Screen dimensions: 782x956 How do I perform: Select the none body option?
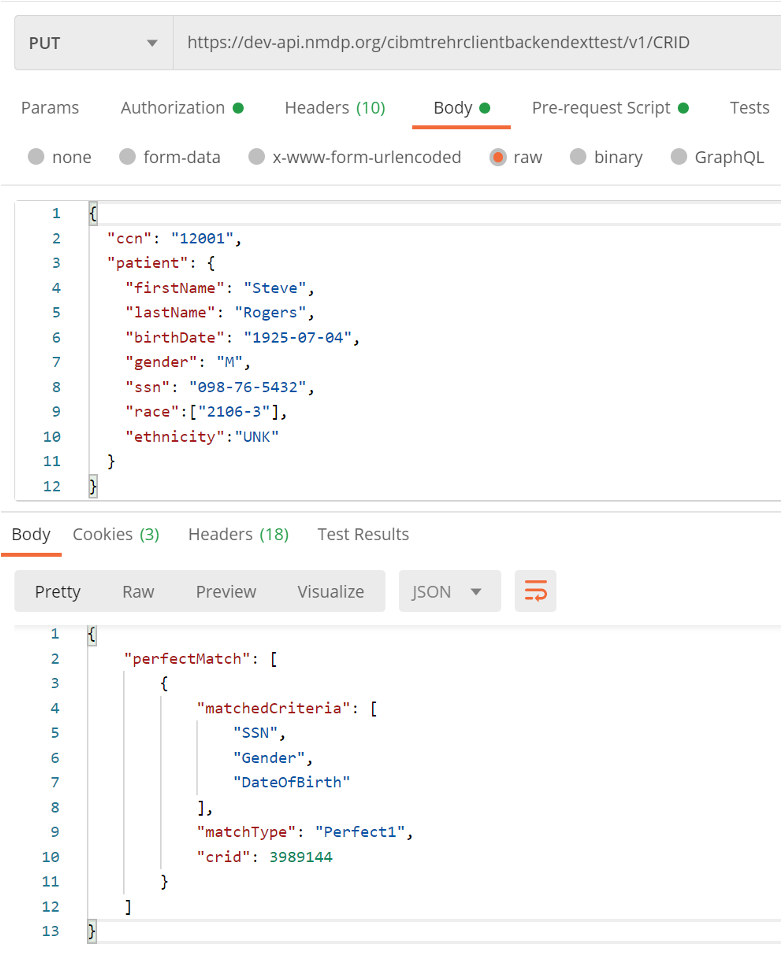[x=60, y=157]
